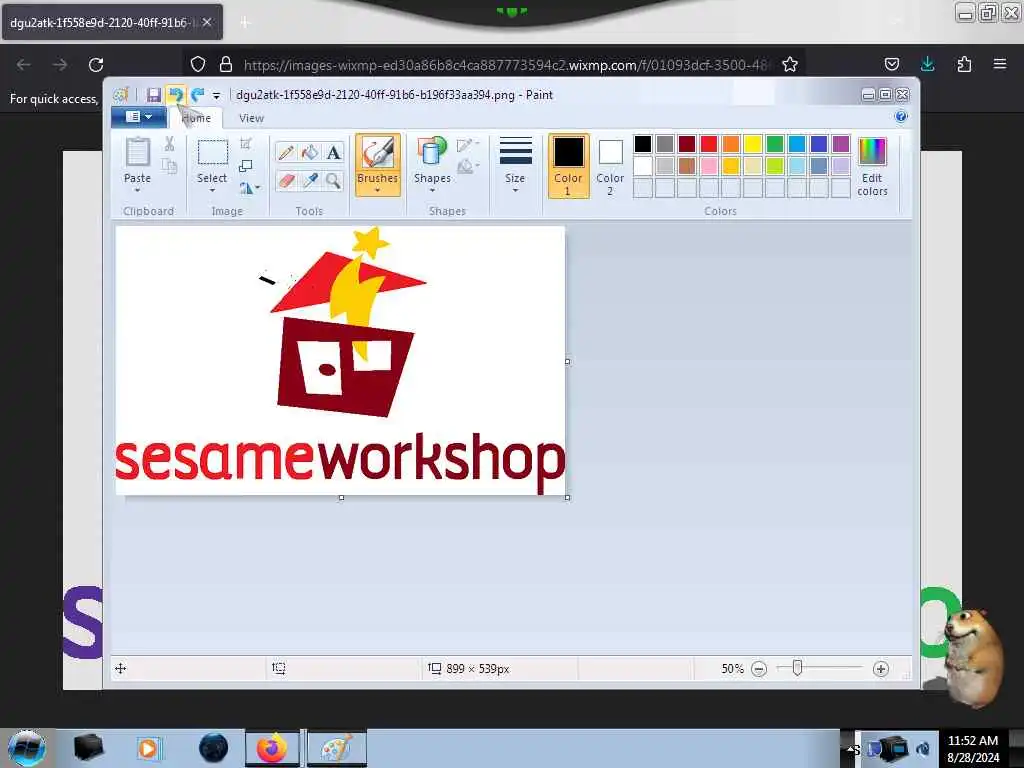The width and height of the screenshot is (1024, 768).
Task: Expand the Size dropdown arrow
Action: point(515,190)
